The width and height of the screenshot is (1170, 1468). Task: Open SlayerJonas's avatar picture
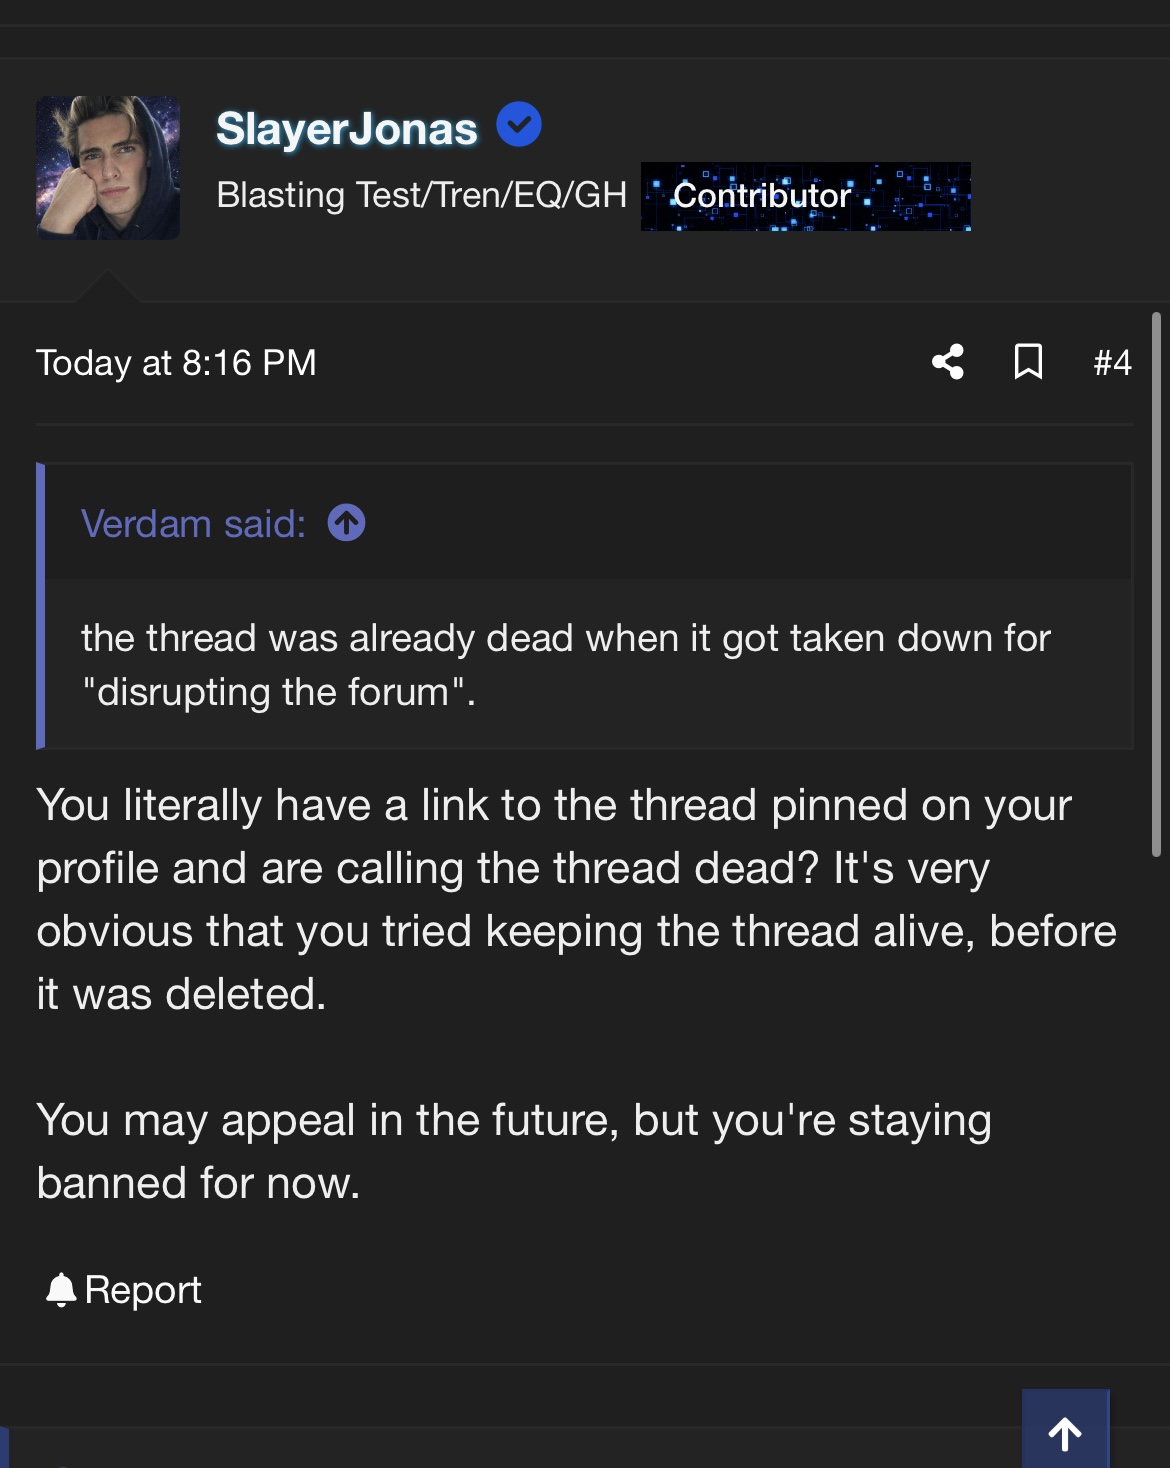108,168
